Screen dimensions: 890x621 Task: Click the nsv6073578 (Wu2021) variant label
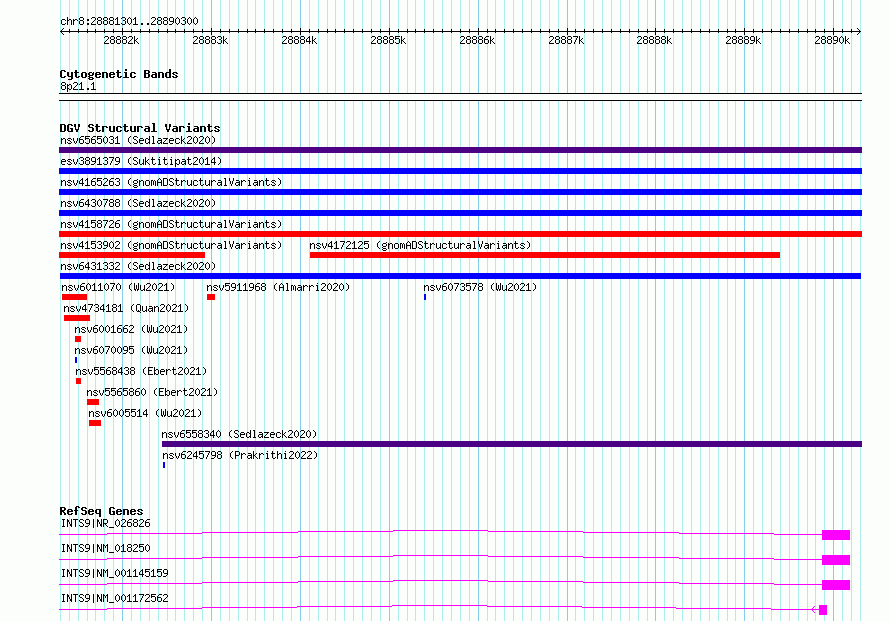pyautogui.click(x=480, y=287)
